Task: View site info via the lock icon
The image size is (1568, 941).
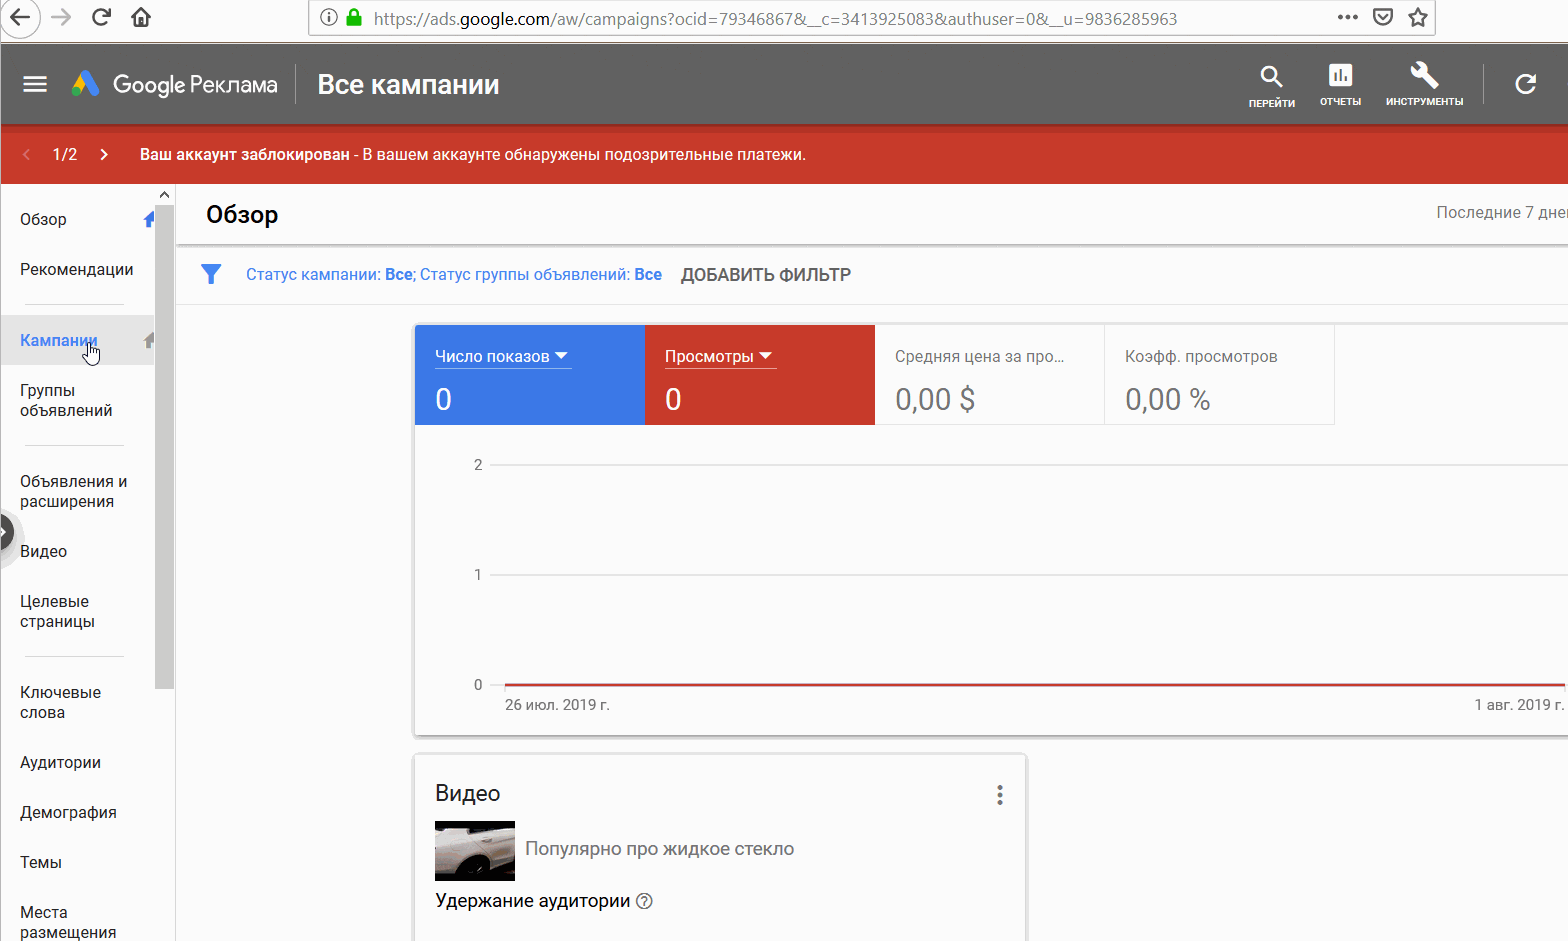Action: coord(353,18)
